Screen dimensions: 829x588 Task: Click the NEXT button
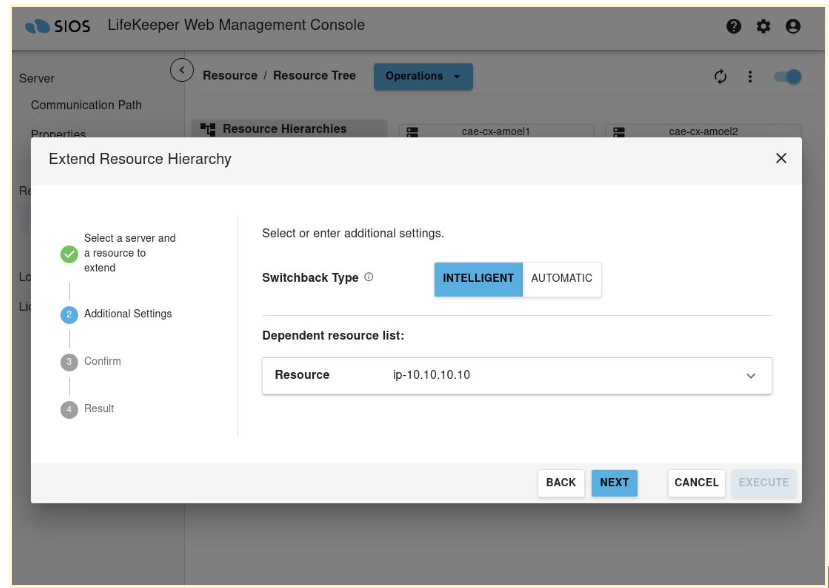click(614, 483)
